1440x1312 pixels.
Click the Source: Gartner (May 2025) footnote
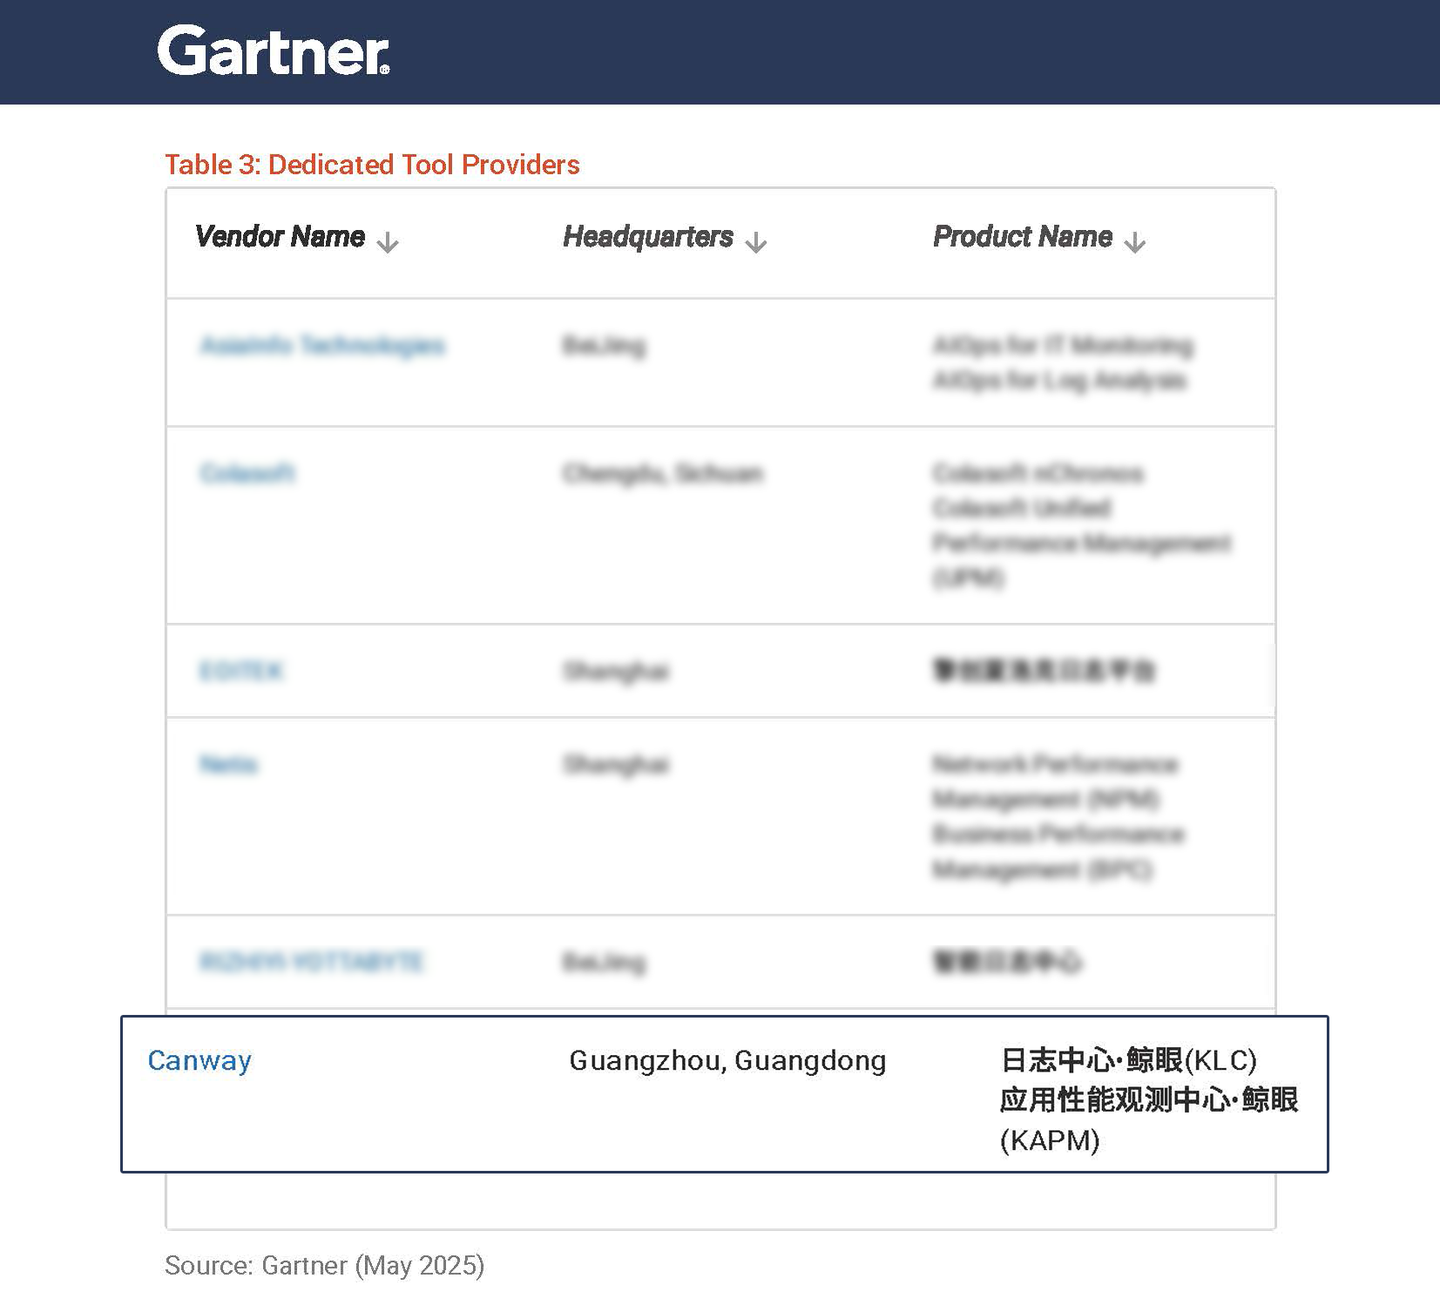[x=324, y=1265]
